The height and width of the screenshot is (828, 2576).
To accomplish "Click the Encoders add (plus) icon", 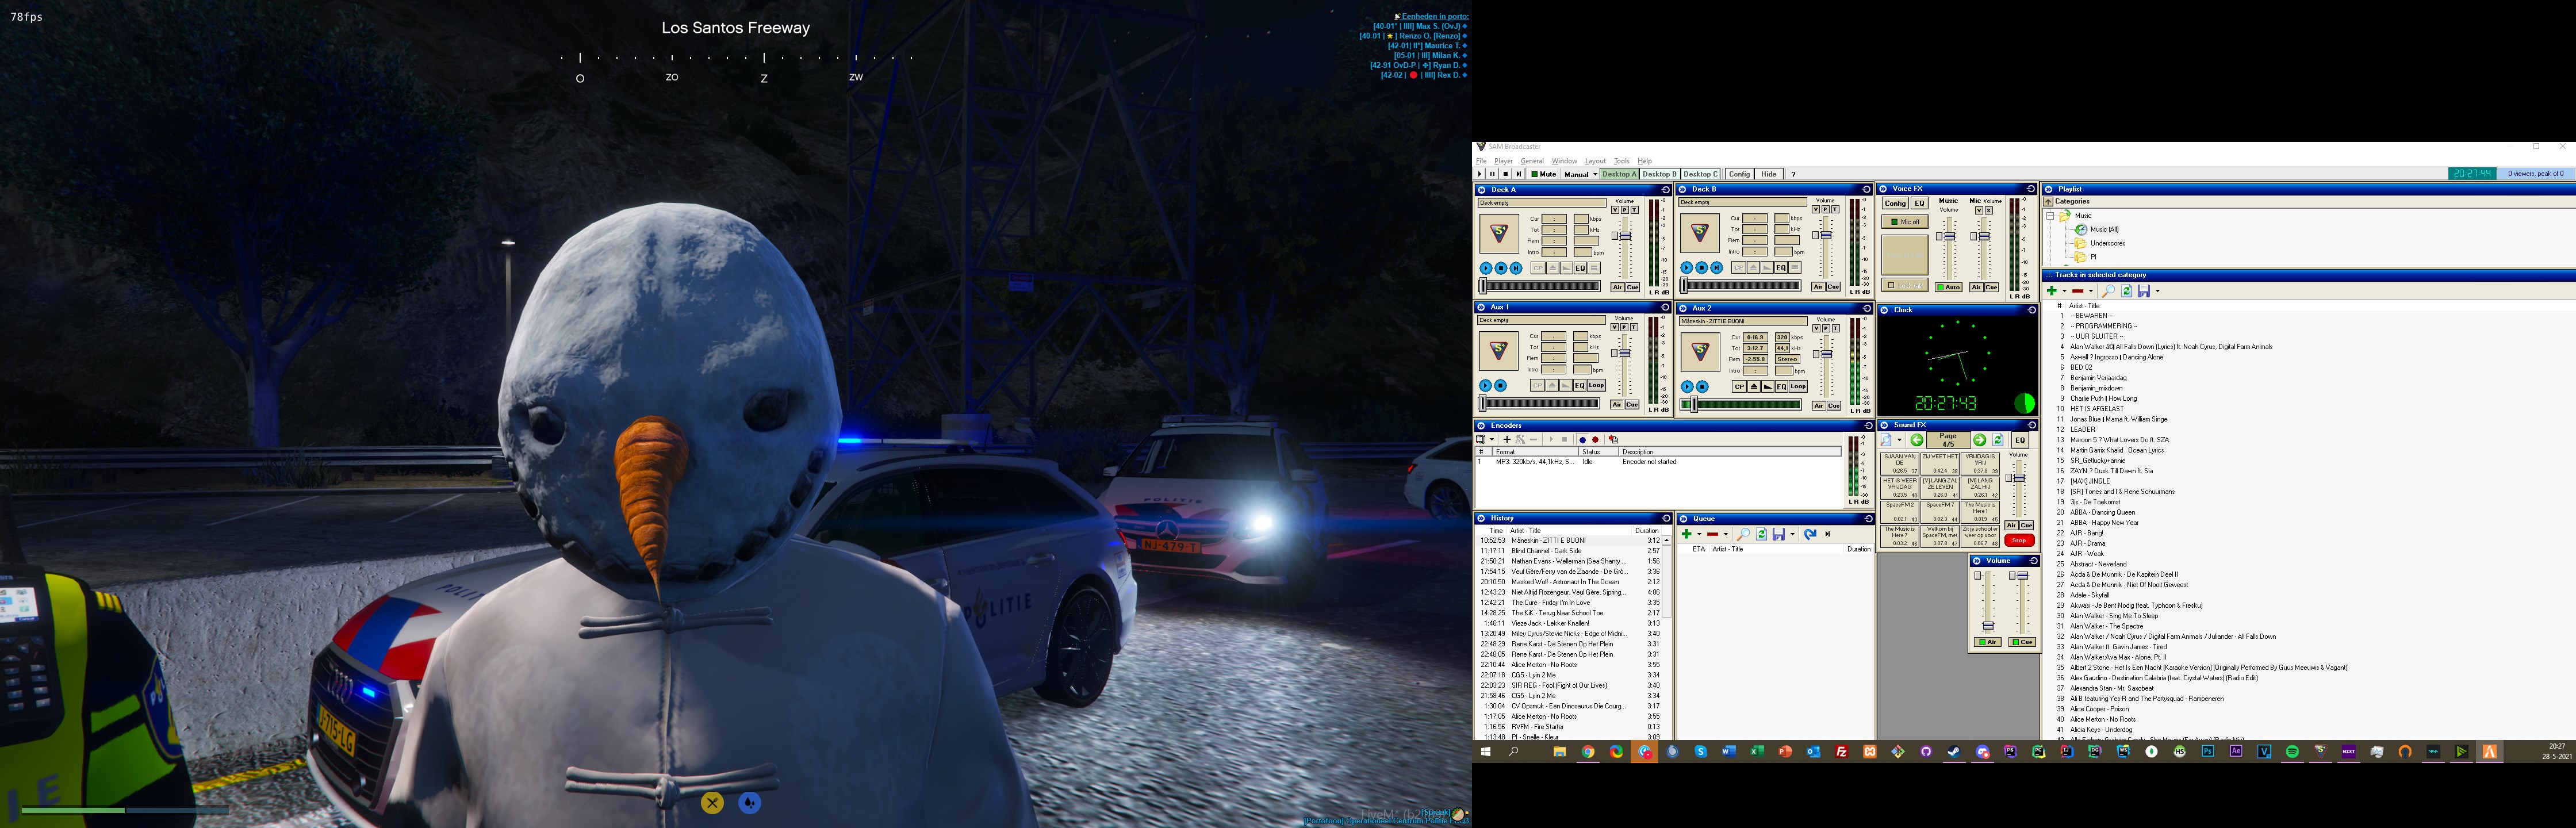I will (1507, 440).
